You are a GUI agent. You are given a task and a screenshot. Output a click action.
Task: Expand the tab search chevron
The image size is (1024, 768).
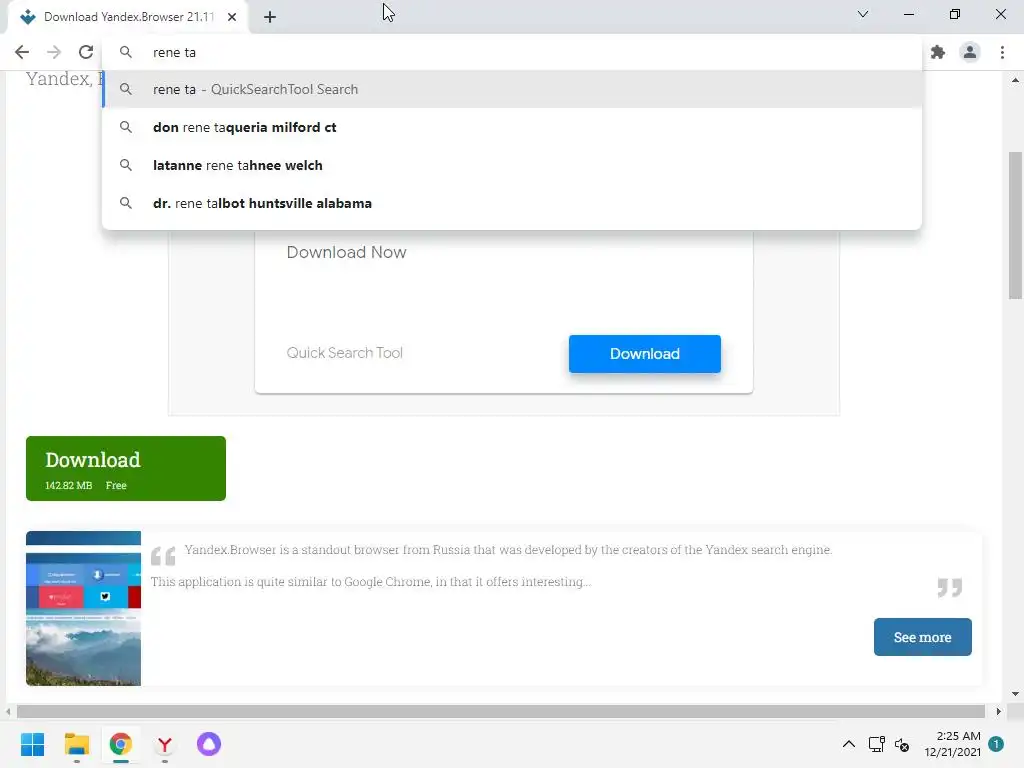pyautogui.click(x=863, y=14)
